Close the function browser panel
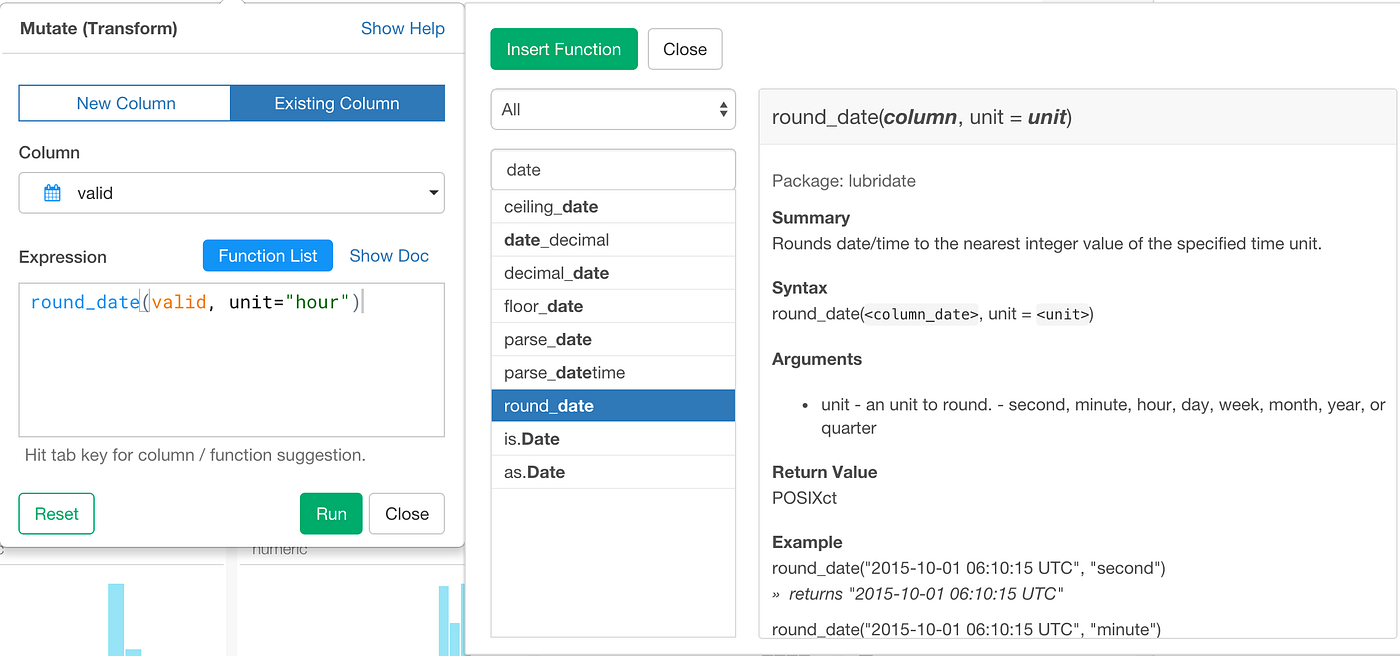The width and height of the screenshot is (1400, 656). tap(684, 48)
